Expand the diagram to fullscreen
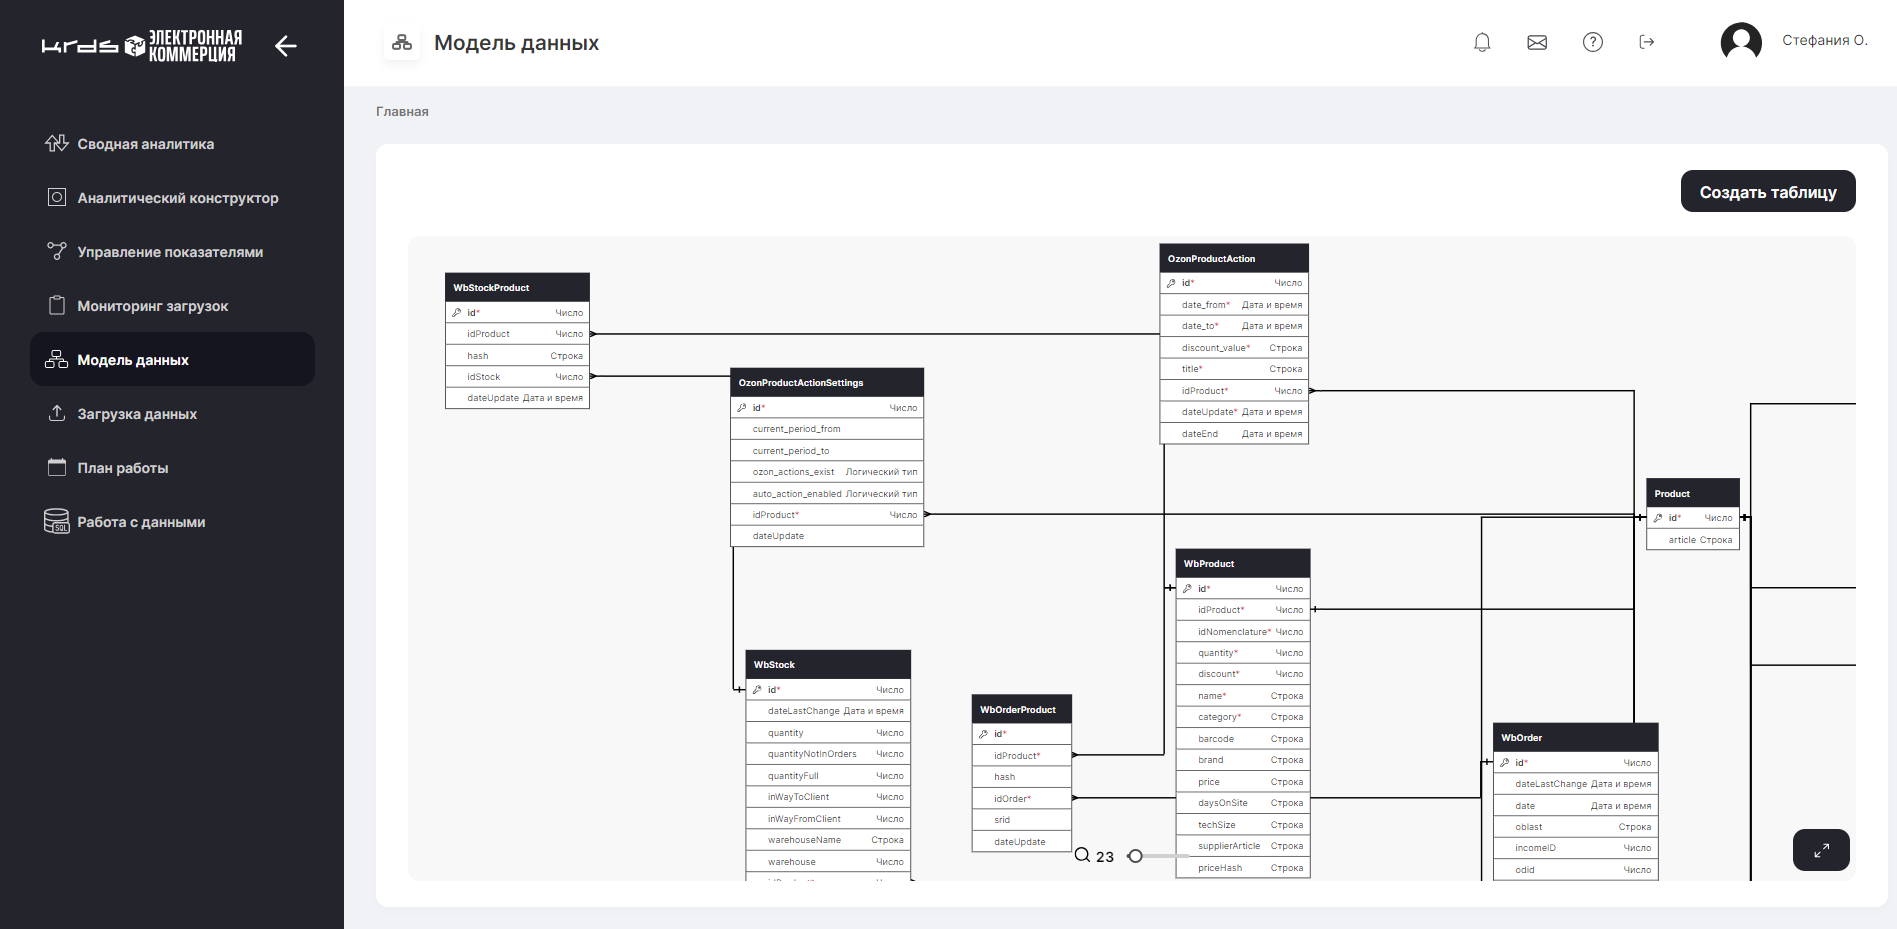 coord(1821,849)
